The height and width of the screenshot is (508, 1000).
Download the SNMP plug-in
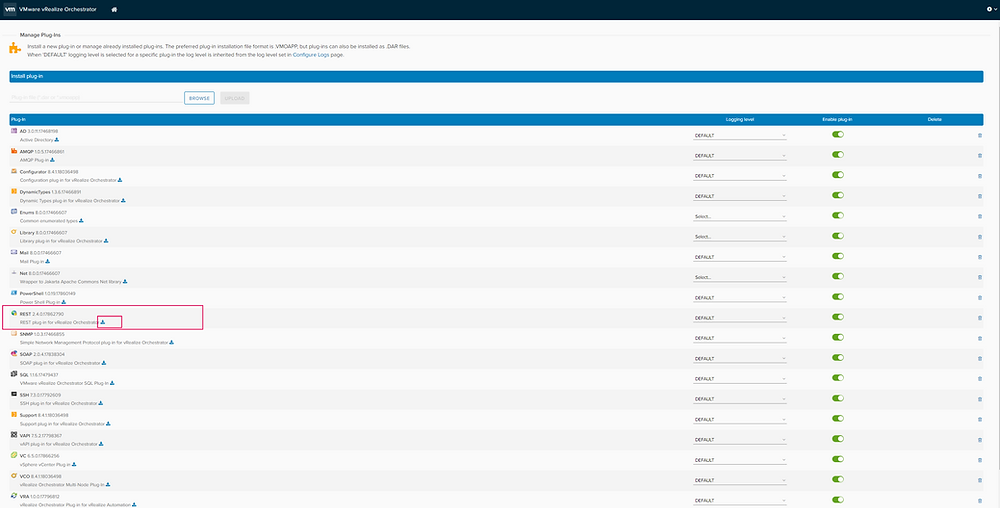[x=172, y=342]
